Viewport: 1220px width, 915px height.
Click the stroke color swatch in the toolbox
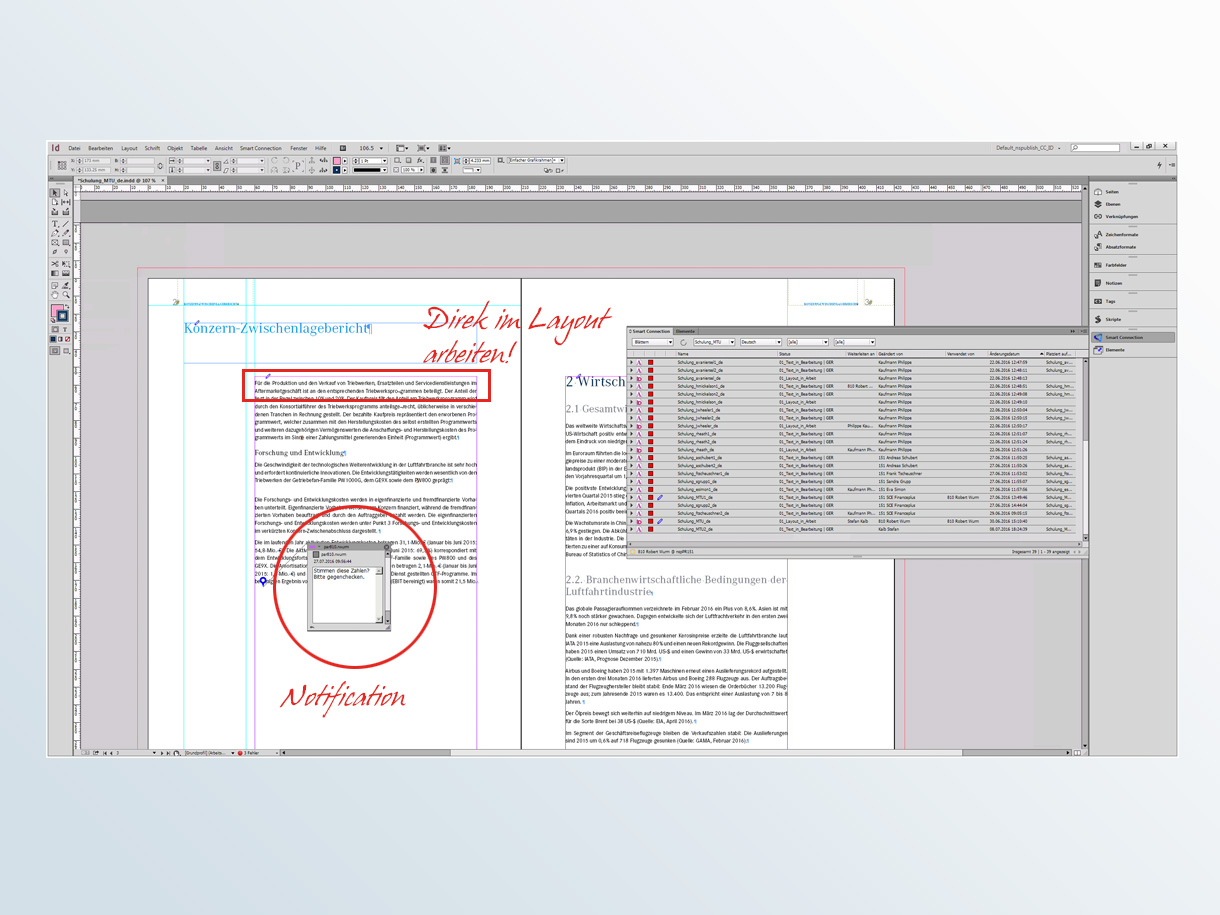pos(63,317)
